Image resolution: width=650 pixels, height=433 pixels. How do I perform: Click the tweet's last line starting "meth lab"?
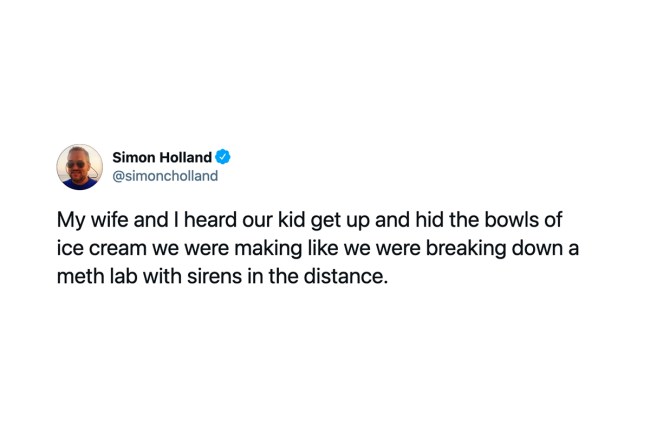click(x=221, y=276)
